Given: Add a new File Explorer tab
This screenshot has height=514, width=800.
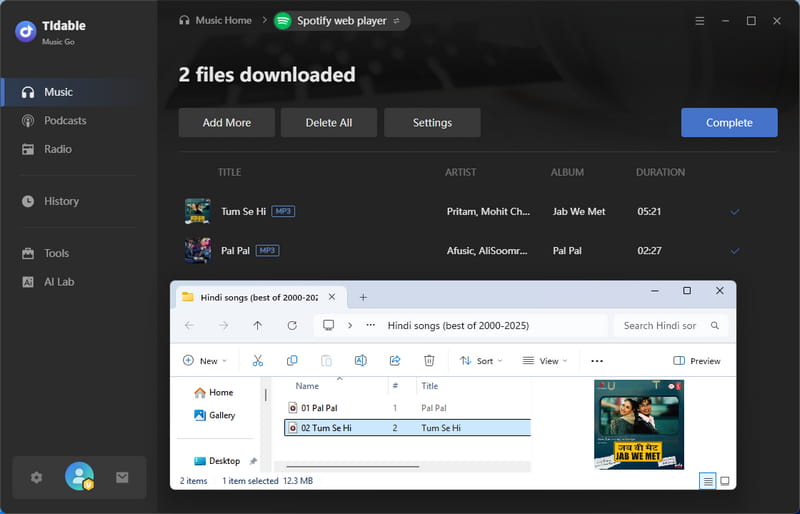Looking at the screenshot, I should point(363,298).
